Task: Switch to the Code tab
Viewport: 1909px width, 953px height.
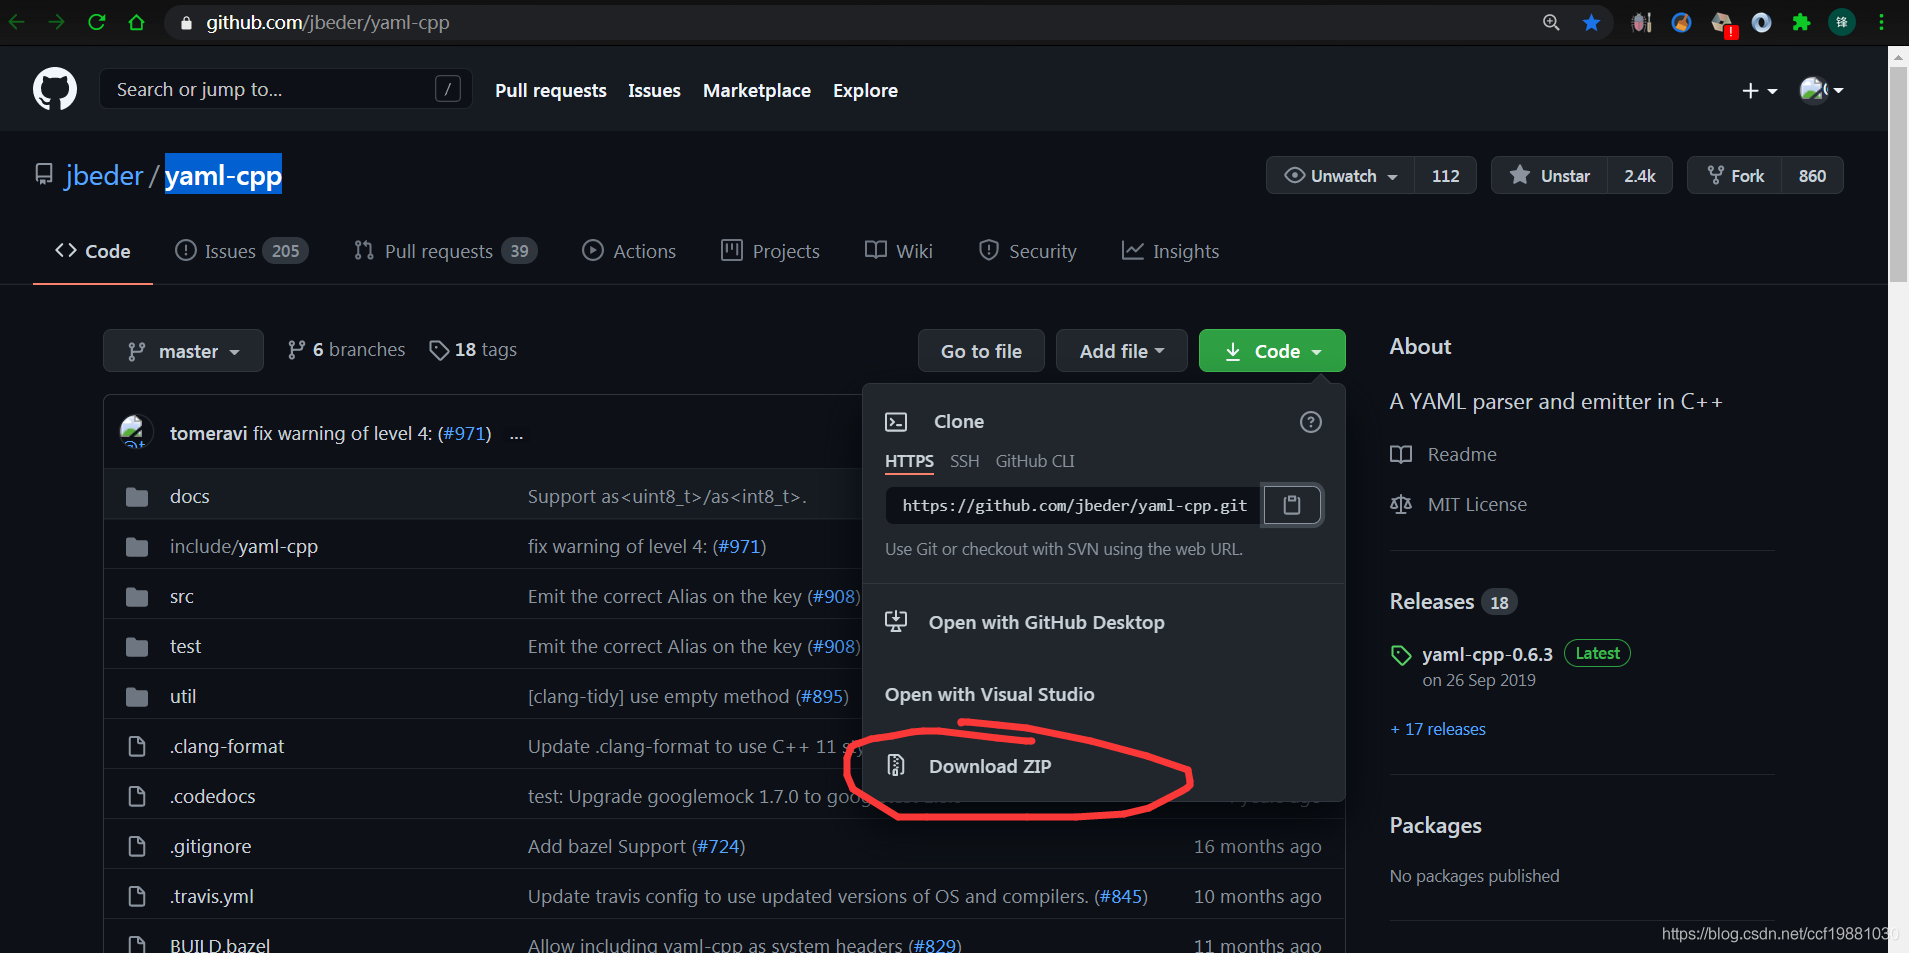Action: point(93,251)
